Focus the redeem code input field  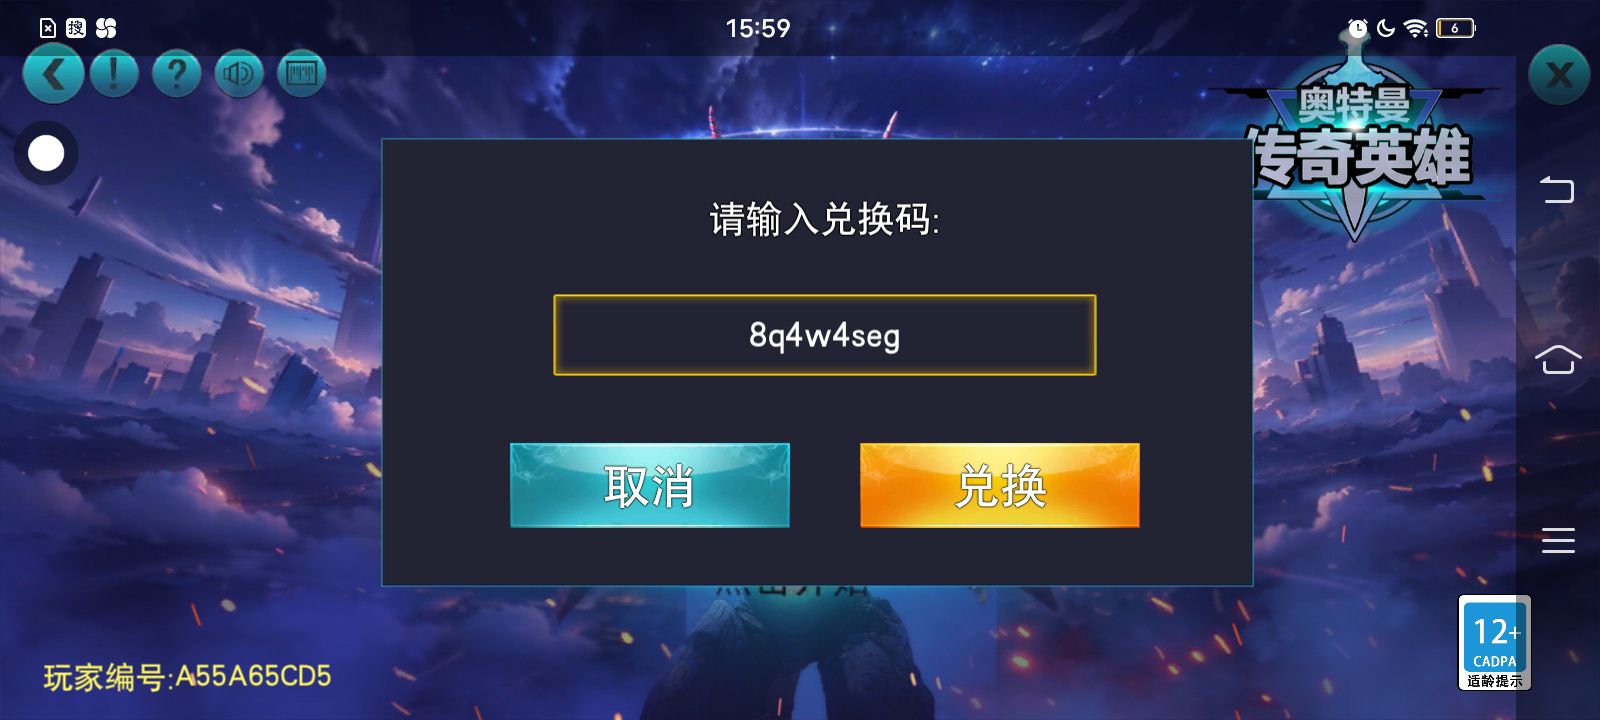point(825,335)
